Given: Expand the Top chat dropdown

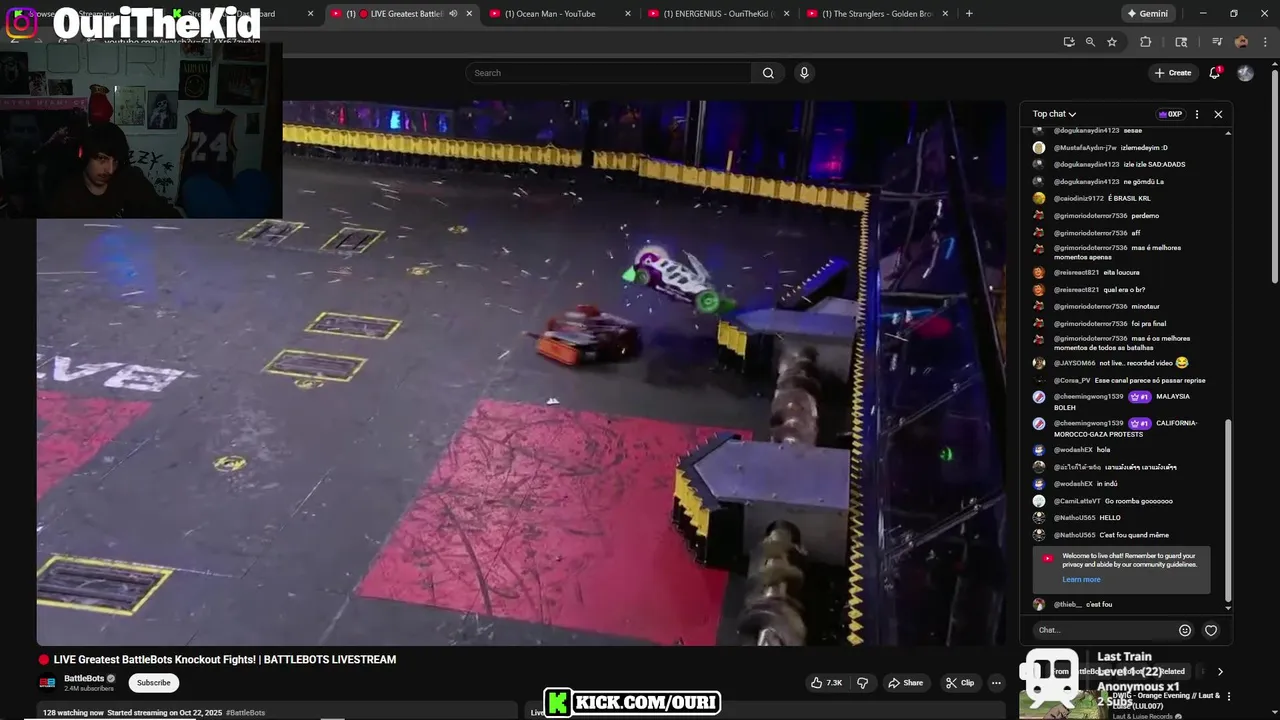Looking at the screenshot, I should pos(1054,114).
